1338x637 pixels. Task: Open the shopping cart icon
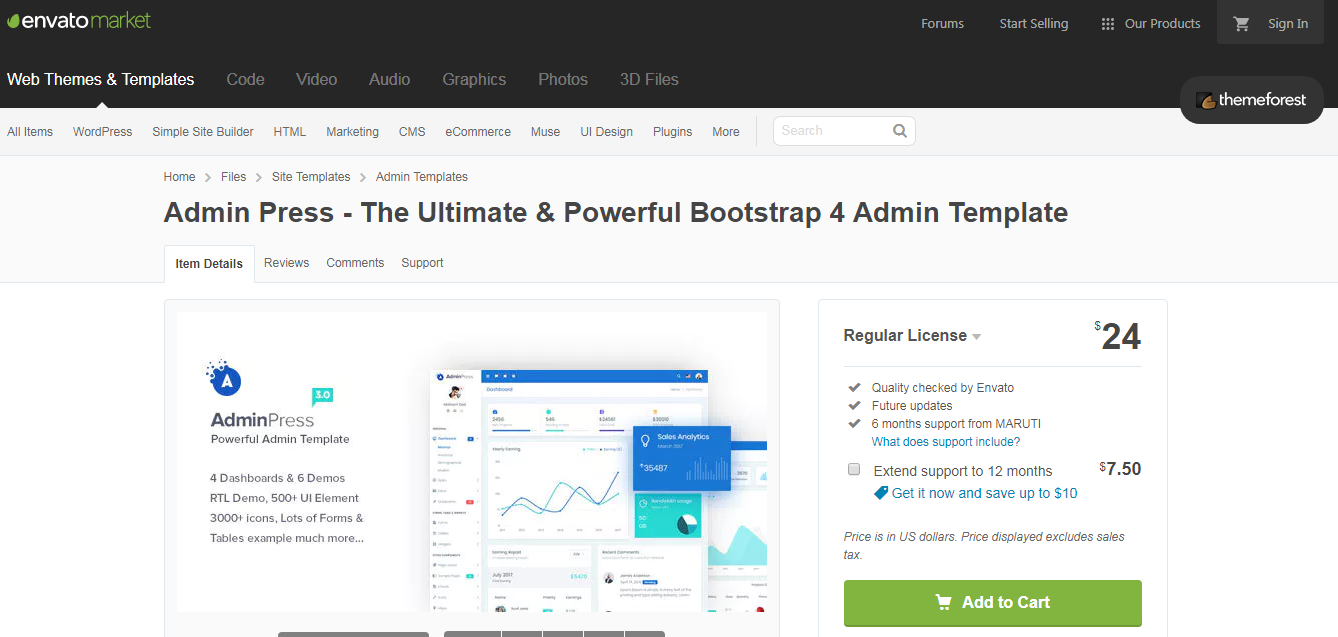pyautogui.click(x=1242, y=24)
